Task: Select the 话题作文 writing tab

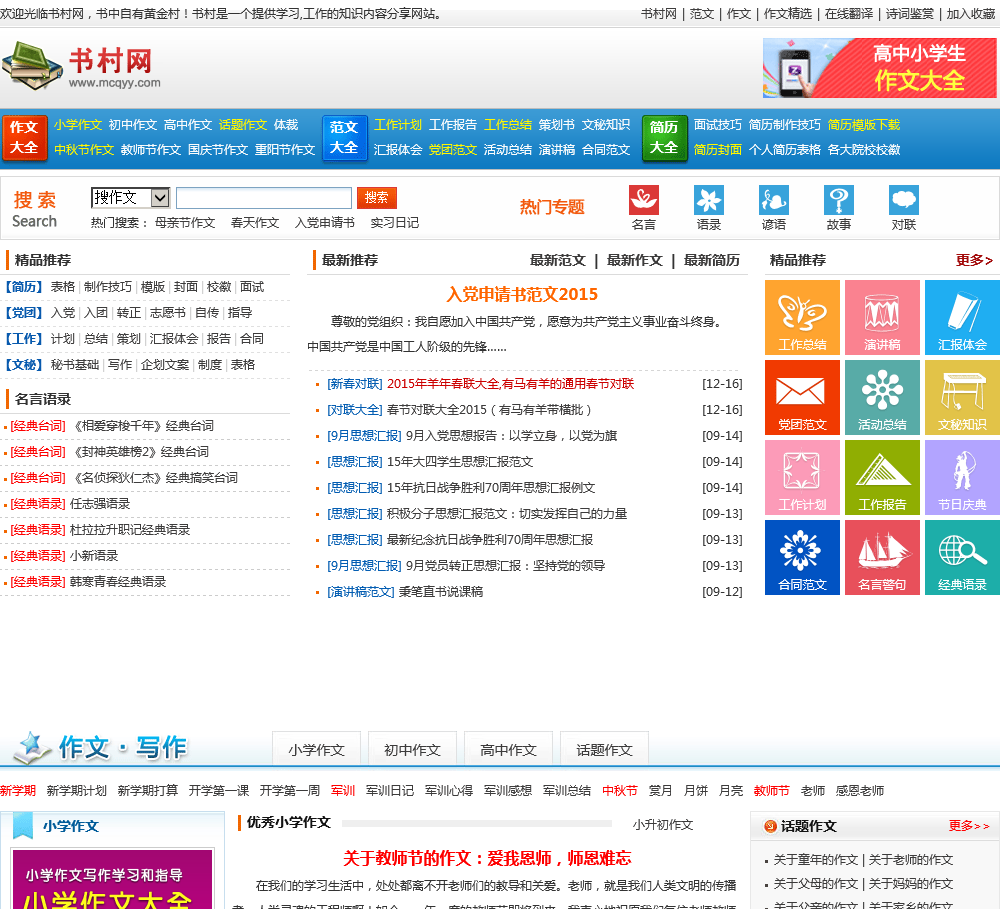Action: click(x=605, y=750)
